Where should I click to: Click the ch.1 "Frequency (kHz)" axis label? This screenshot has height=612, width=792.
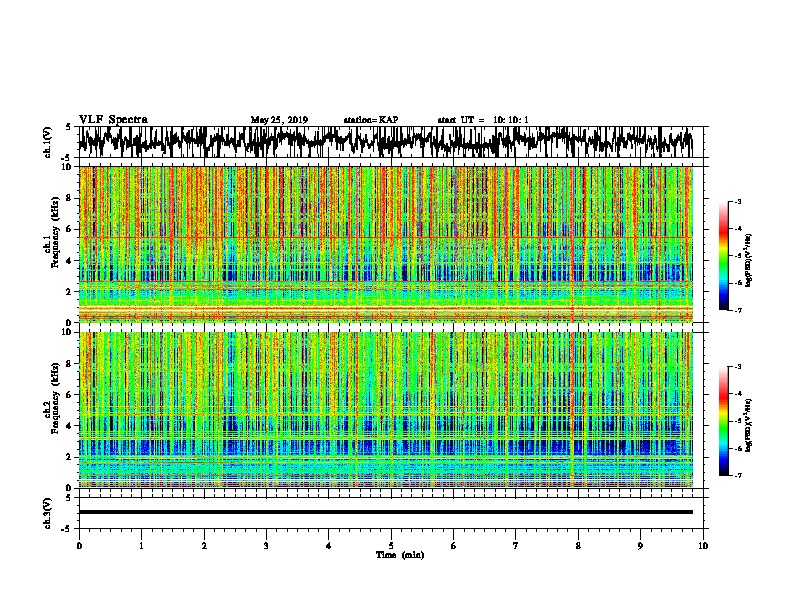[x=55, y=232]
